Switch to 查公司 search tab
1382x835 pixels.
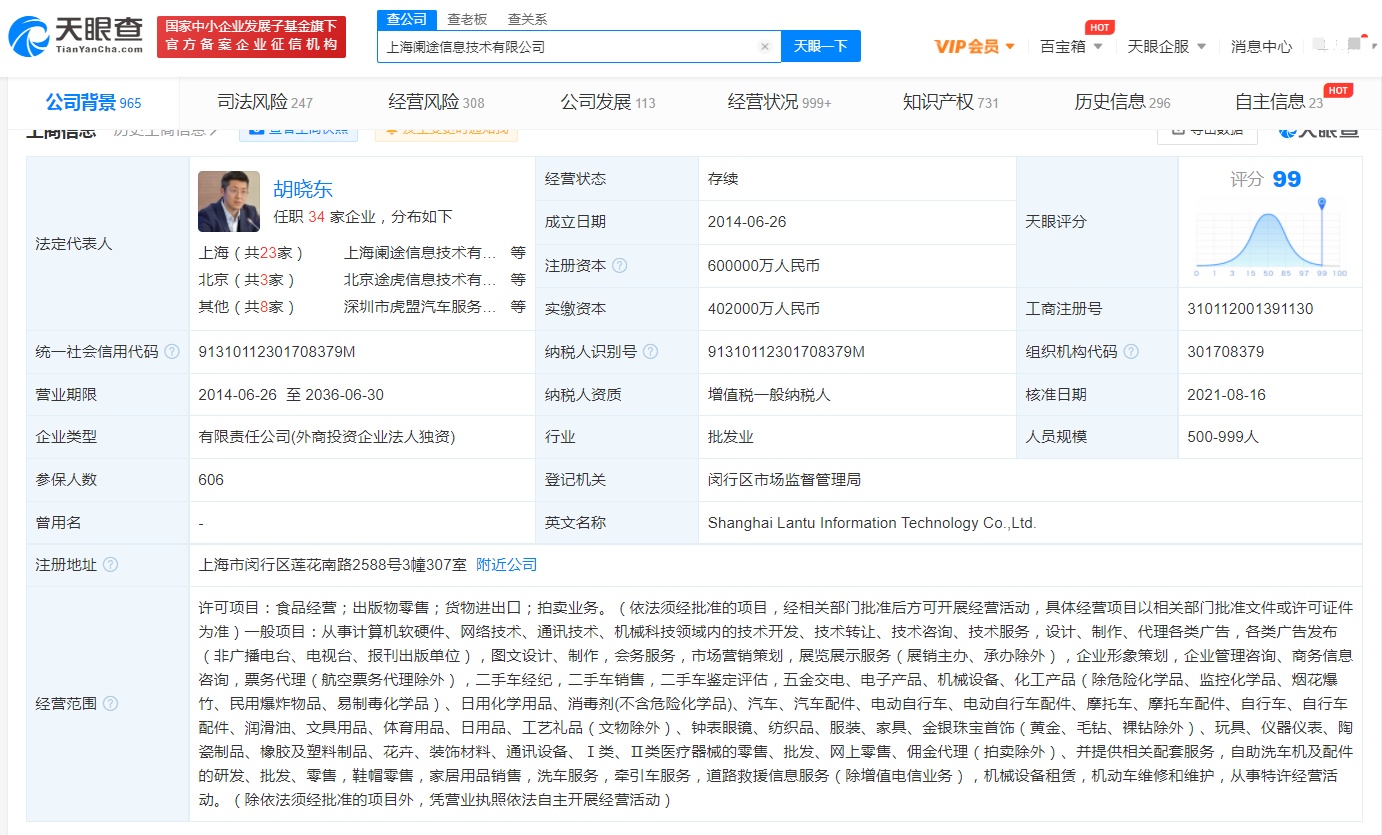407,19
